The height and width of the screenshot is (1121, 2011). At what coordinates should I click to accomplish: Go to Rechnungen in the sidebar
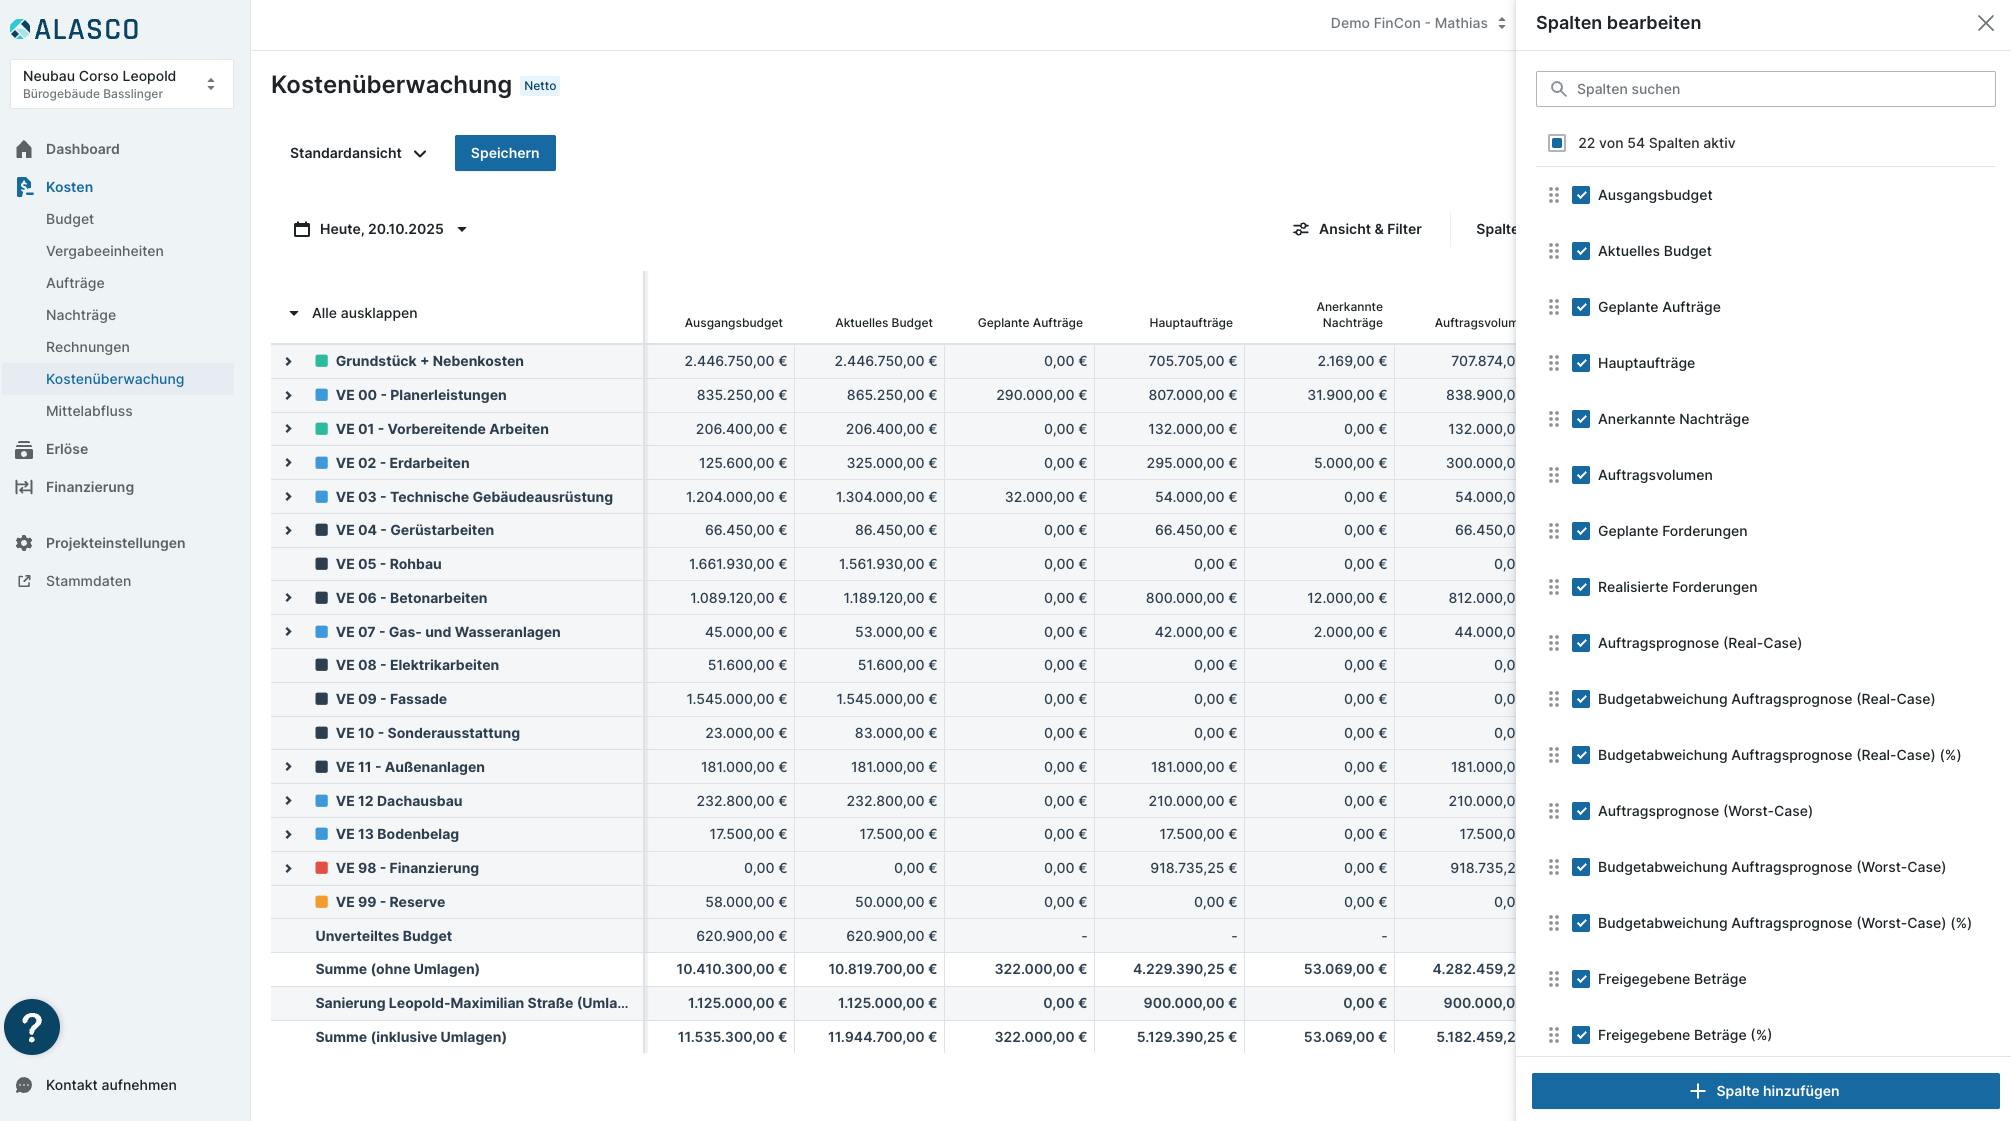coord(88,347)
